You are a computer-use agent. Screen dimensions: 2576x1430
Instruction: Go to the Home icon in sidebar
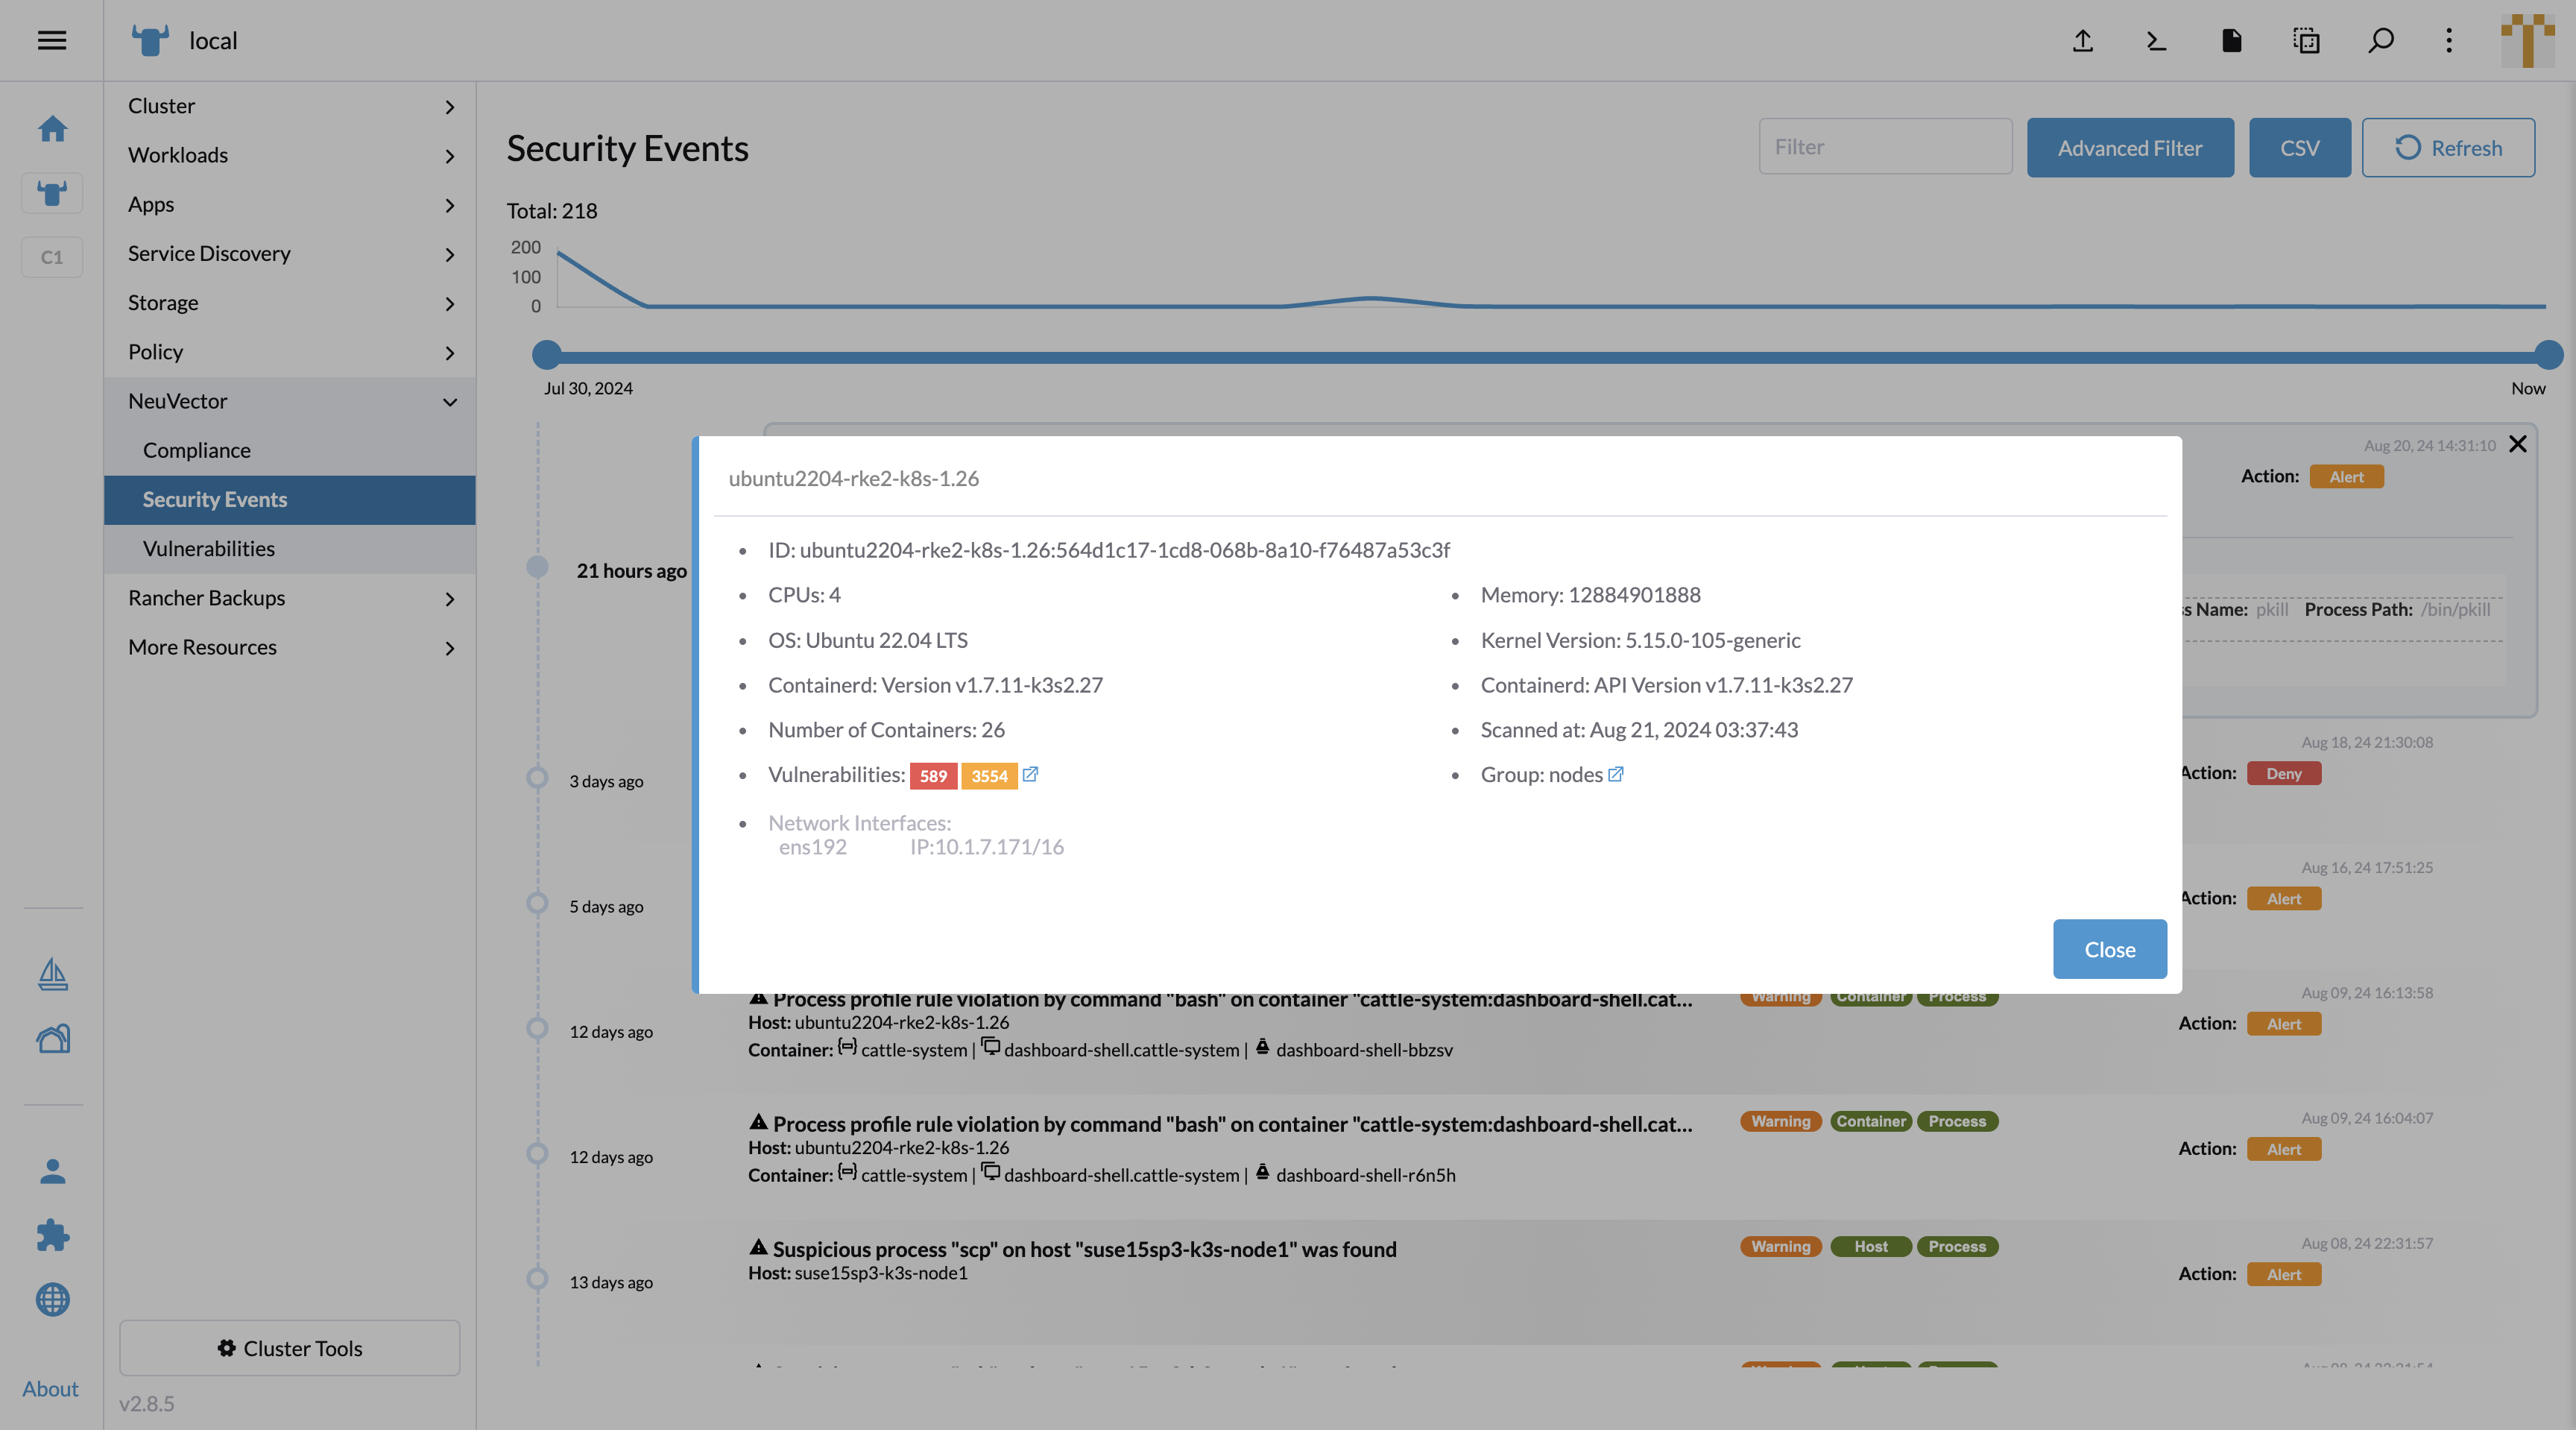(52, 128)
